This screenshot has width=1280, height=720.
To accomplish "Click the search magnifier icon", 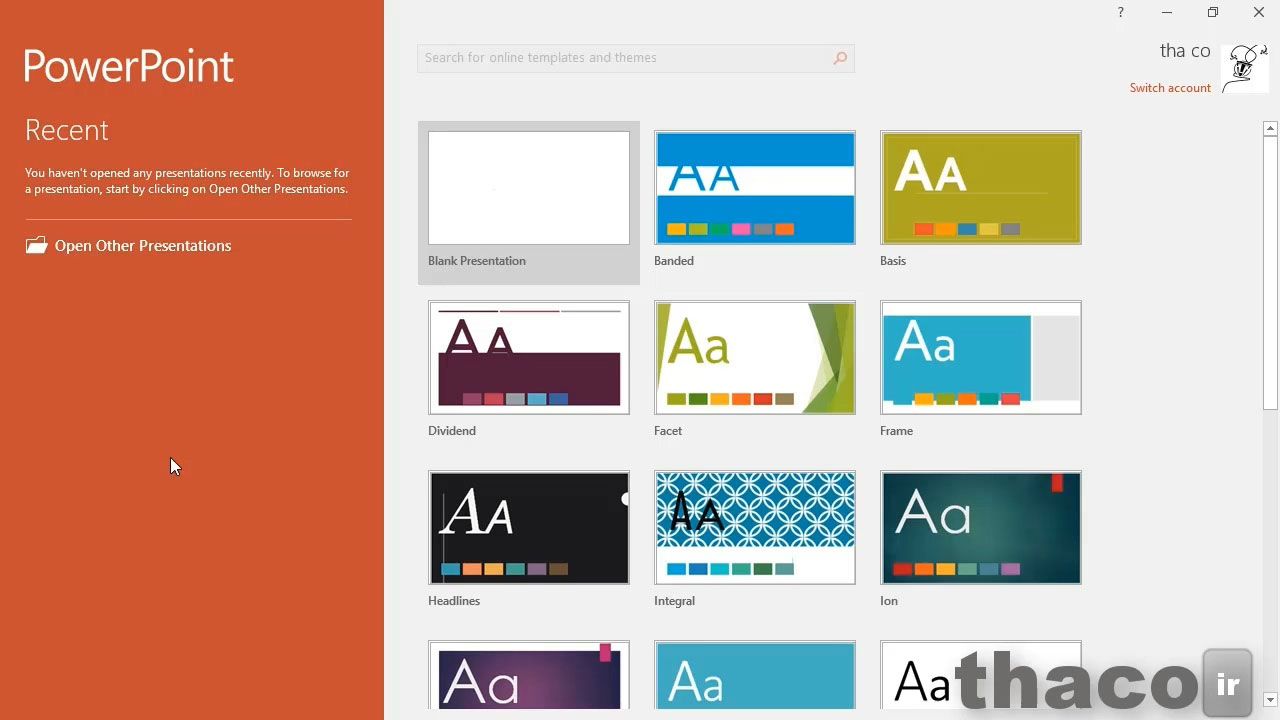I will coord(840,58).
